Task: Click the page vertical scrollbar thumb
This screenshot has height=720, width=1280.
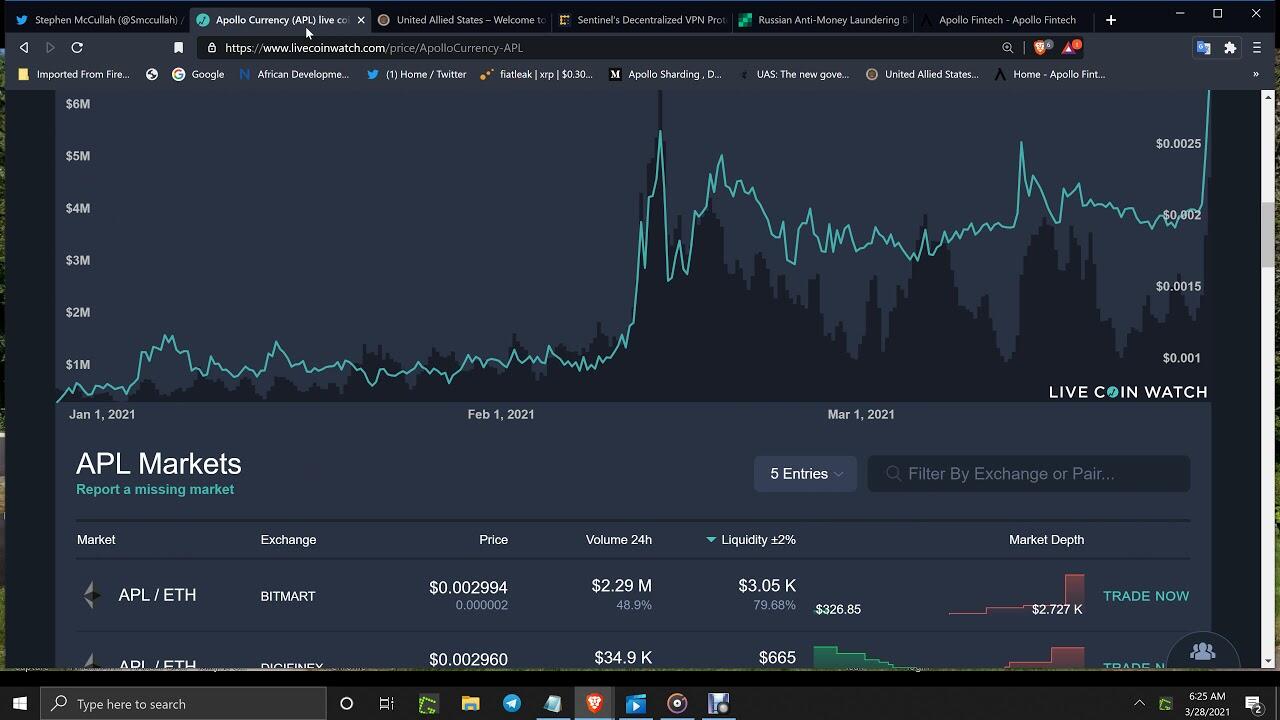Action: click(x=1269, y=234)
